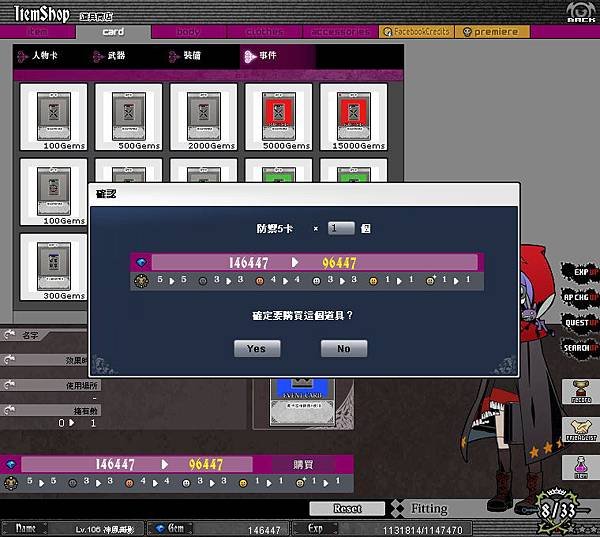Click the Fitting button
This screenshot has height=537, width=600.
429,509
